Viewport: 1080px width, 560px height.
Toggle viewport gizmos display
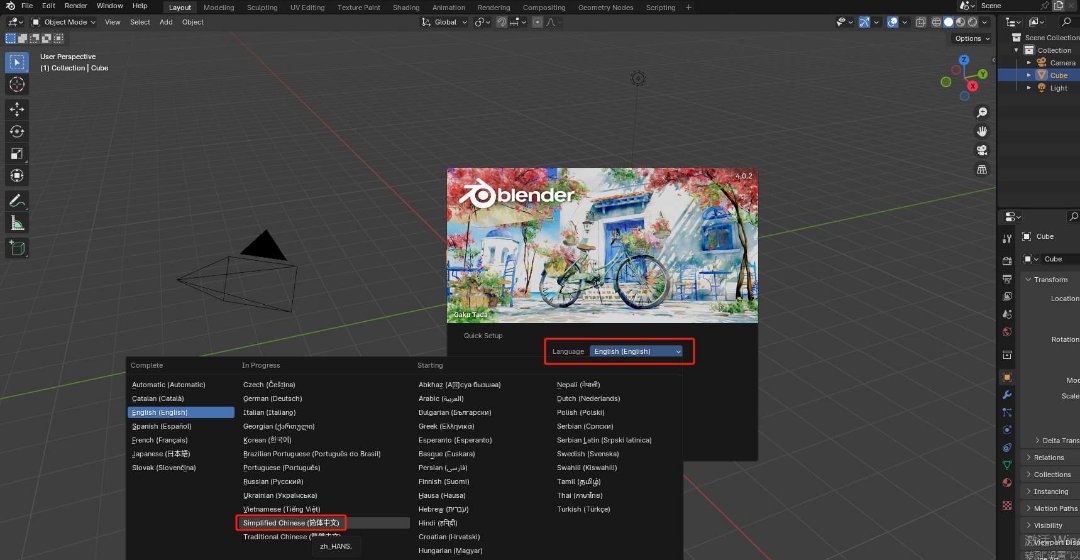click(865, 22)
